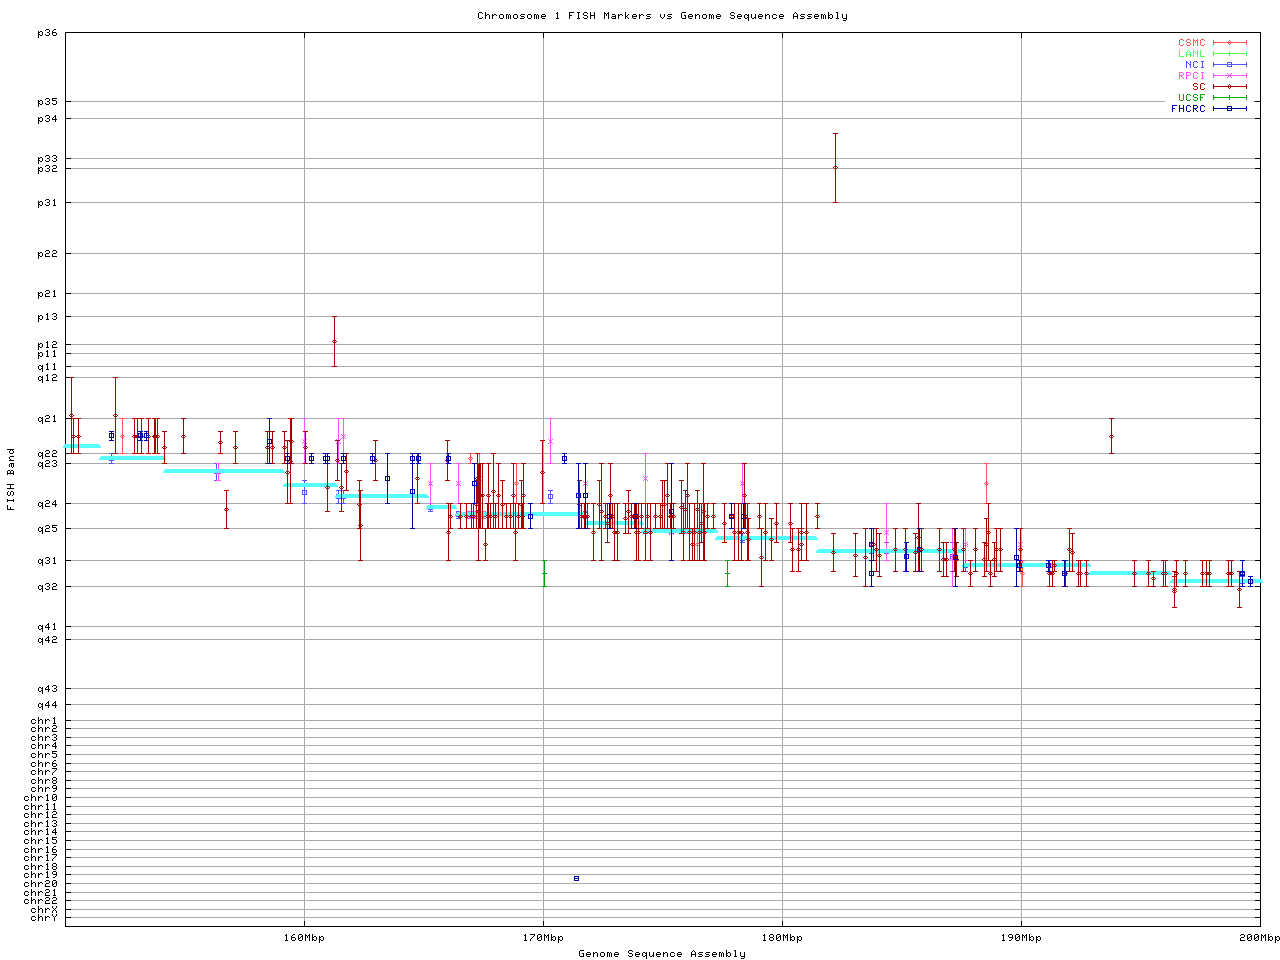Click the FISH Band y-axis label
Image resolution: width=1280 pixels, height=960 pixels.
pyautogui.click(x=11, y=479)
